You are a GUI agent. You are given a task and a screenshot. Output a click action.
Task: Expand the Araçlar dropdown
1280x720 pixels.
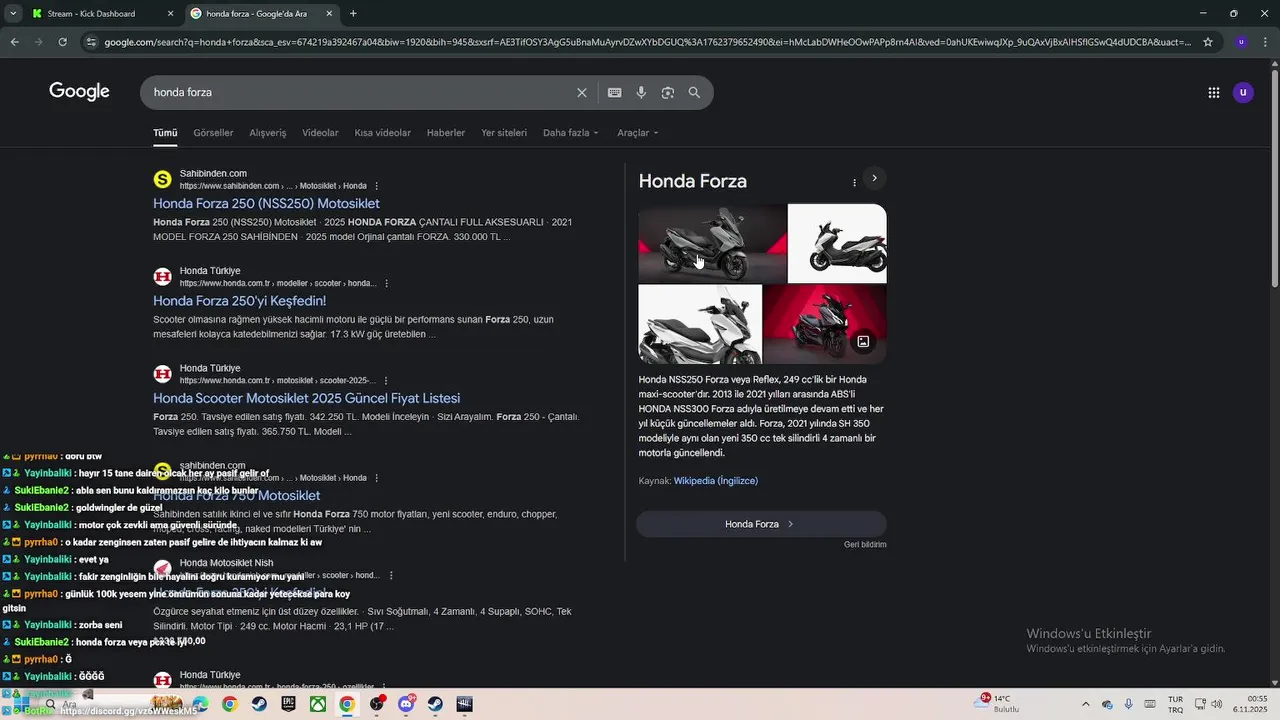pyautogui.click(x=638, y=133)
